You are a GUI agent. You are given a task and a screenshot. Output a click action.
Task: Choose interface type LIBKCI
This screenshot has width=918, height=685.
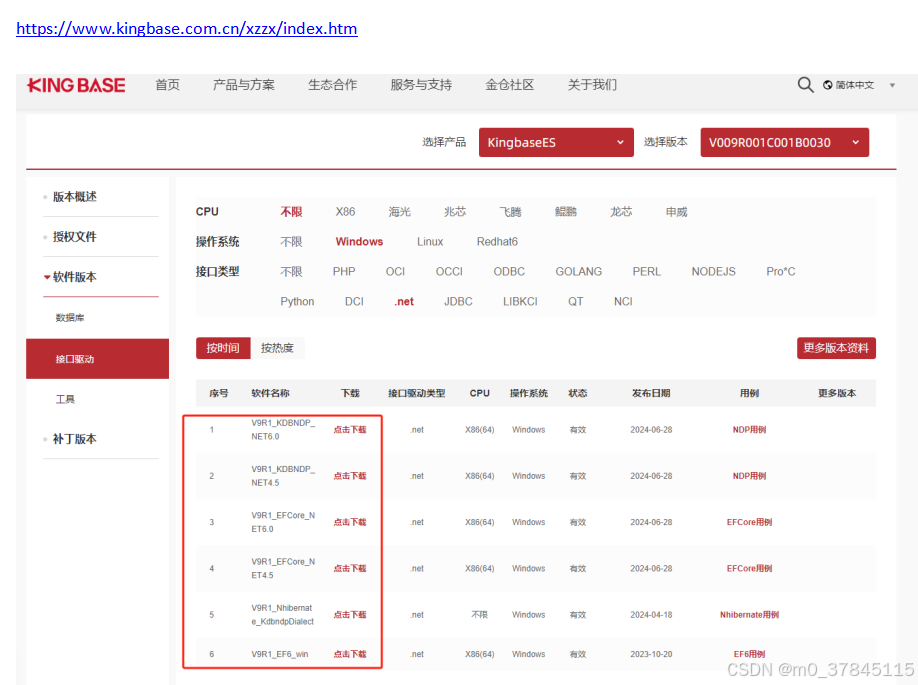(520, 302)
